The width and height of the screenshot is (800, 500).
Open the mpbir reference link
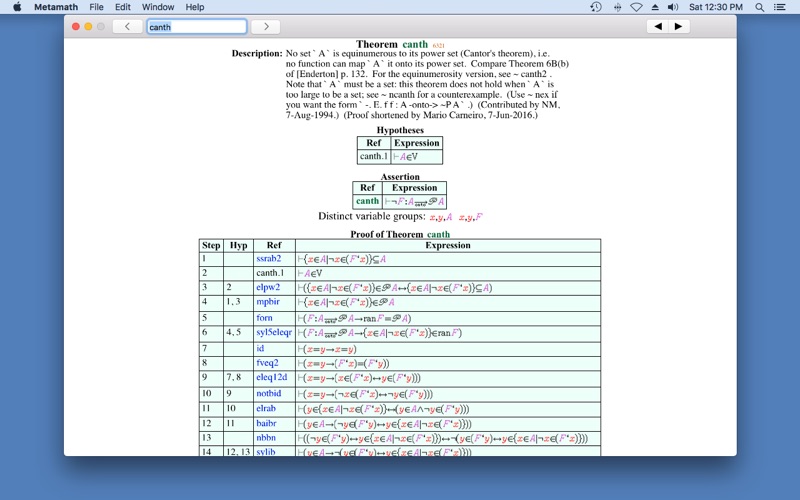268,302
